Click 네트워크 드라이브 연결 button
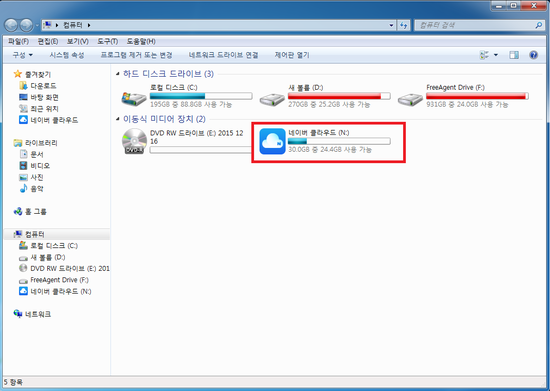Image resolution: width=550 pixels, height=391 pixels. [223, 55]
